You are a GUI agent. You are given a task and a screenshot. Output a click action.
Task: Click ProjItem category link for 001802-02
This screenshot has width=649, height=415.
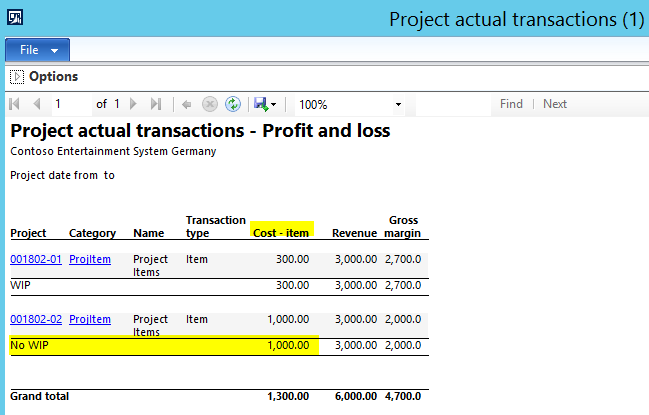(90, 319)
